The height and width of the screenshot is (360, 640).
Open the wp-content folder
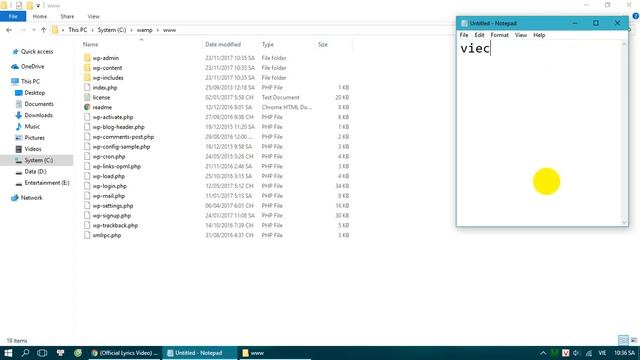click(x=107, y=68)
